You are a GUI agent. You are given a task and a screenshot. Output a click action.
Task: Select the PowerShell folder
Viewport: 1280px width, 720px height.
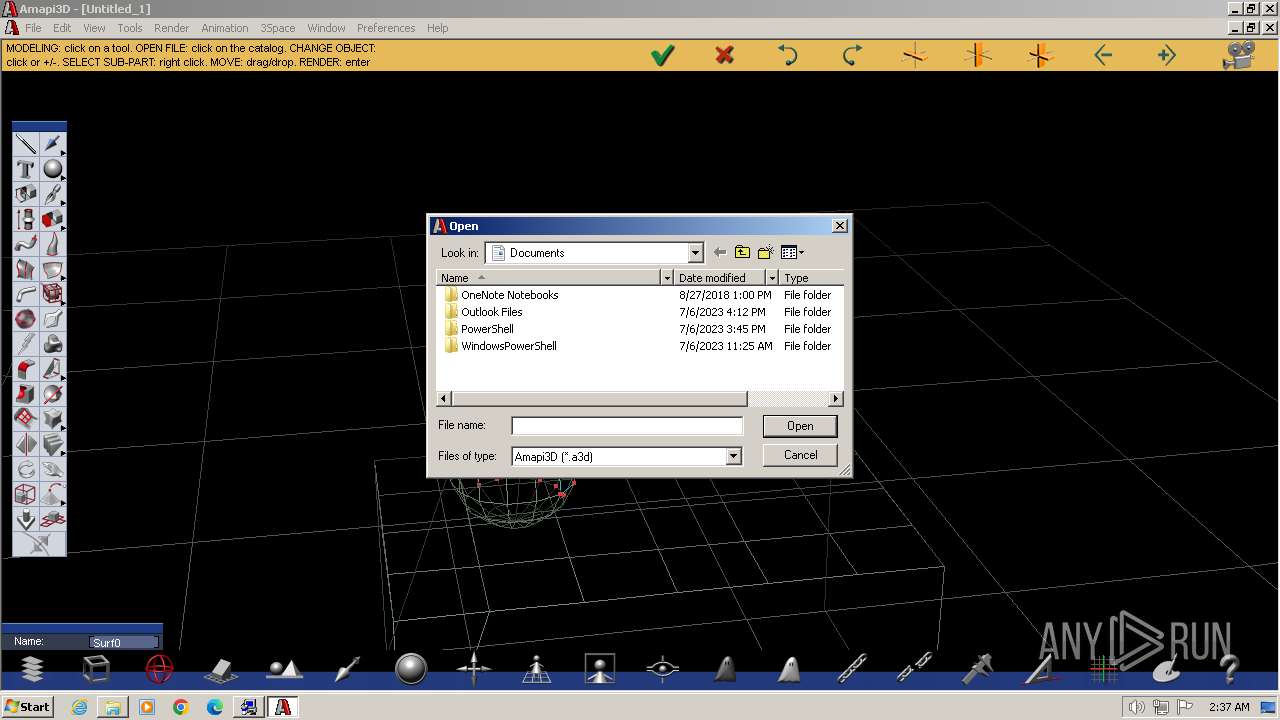tap(479, 329)
